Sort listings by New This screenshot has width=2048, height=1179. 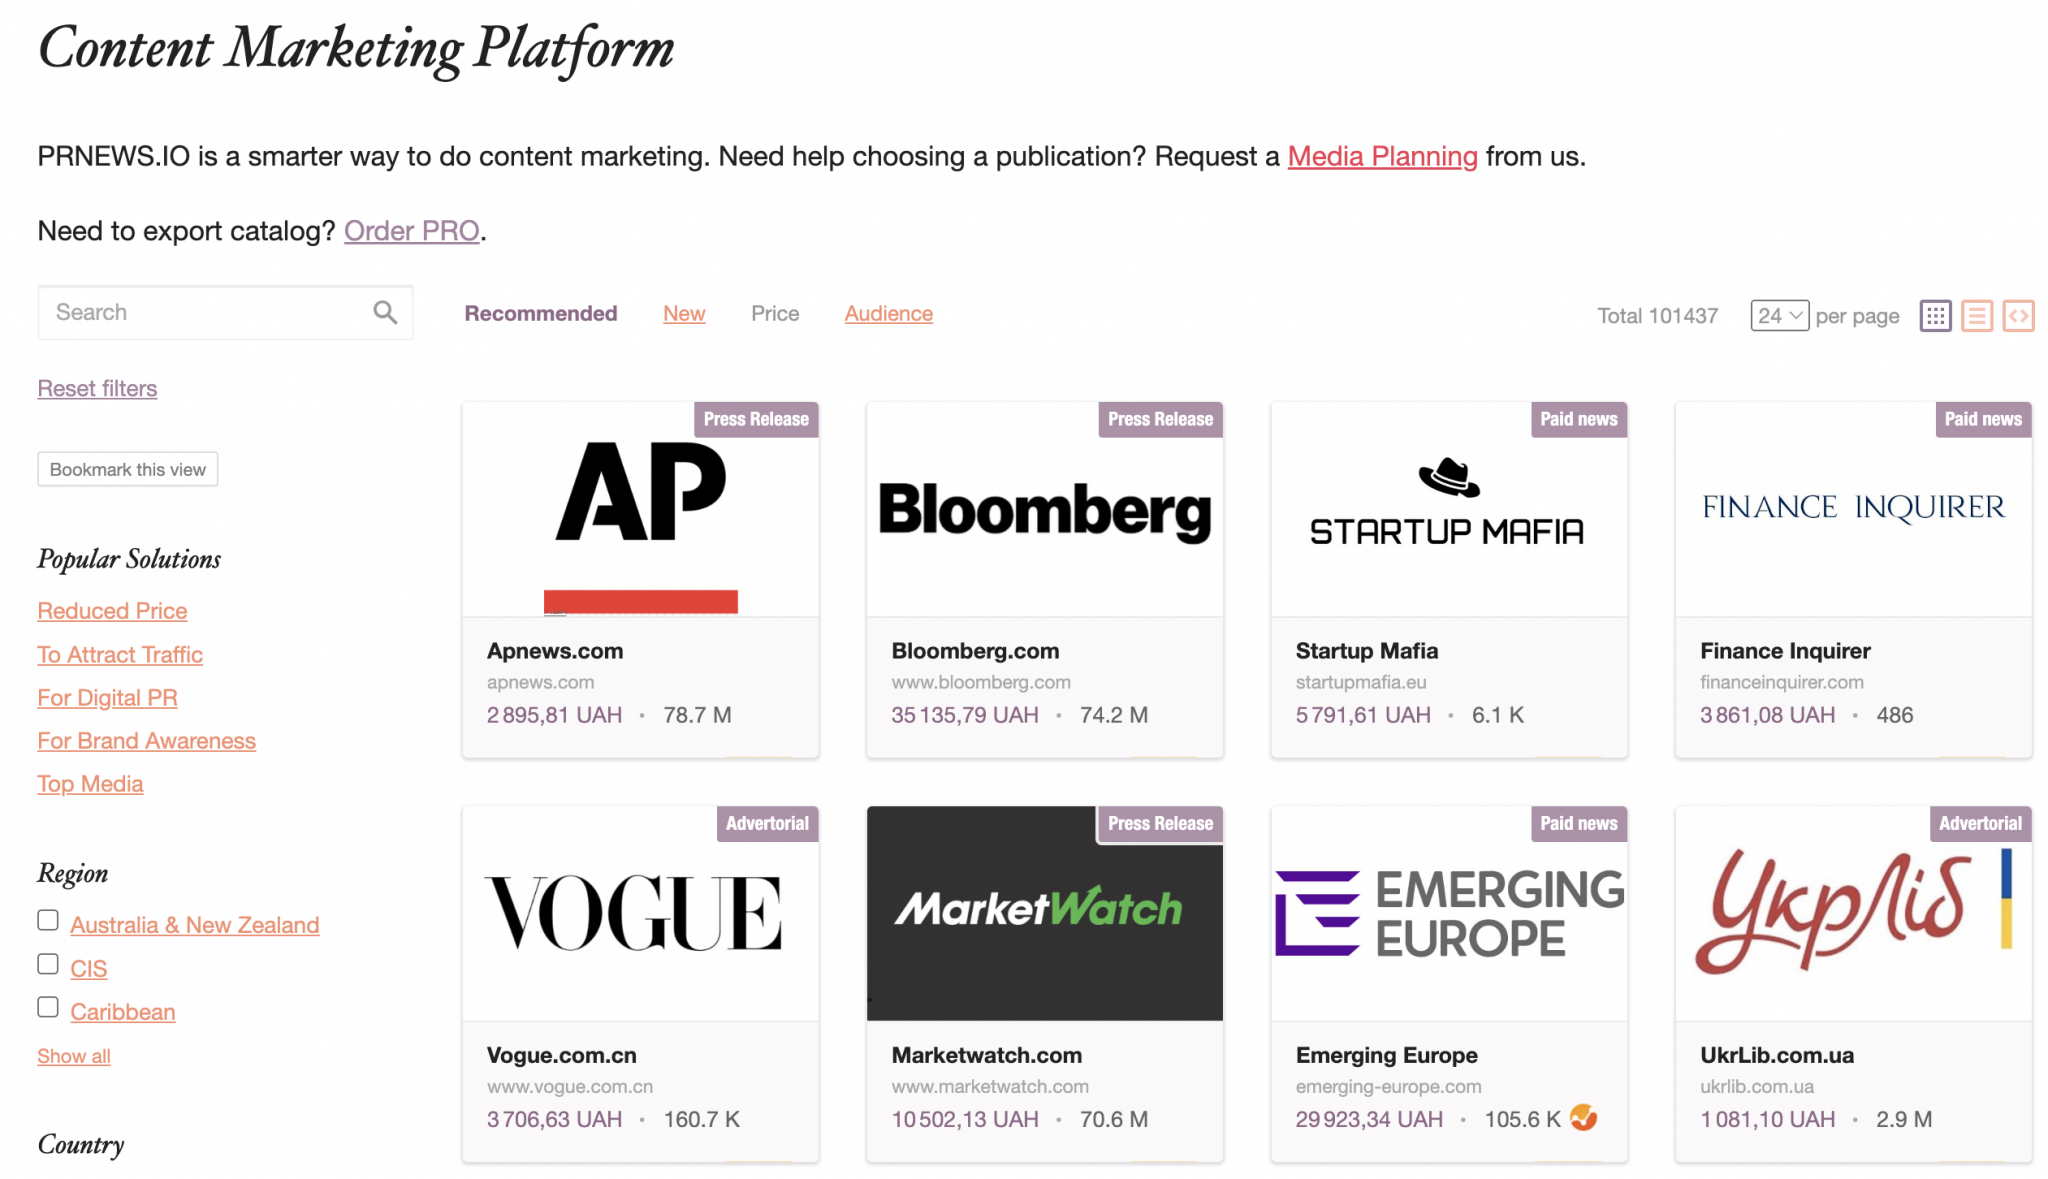pyautogui.click(x=684, y=313)
